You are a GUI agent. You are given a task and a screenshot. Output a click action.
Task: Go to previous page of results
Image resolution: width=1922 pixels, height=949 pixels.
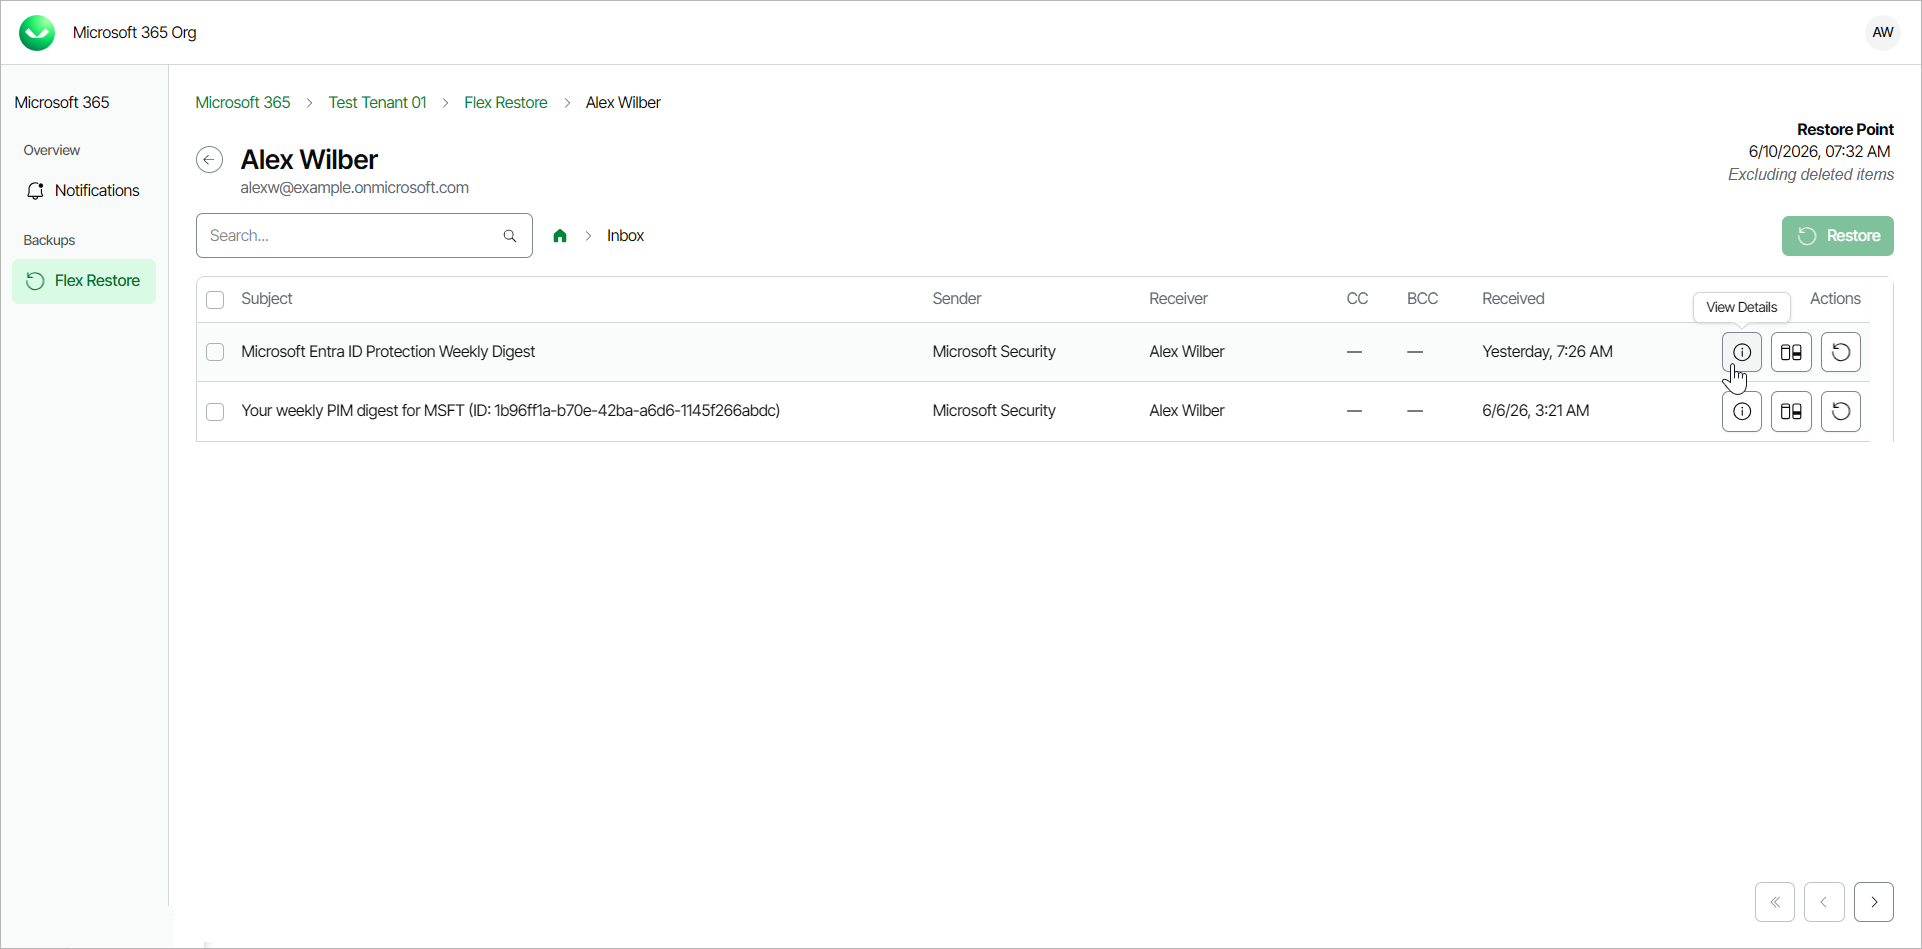pyautogui.click(x=1824, y=902)
